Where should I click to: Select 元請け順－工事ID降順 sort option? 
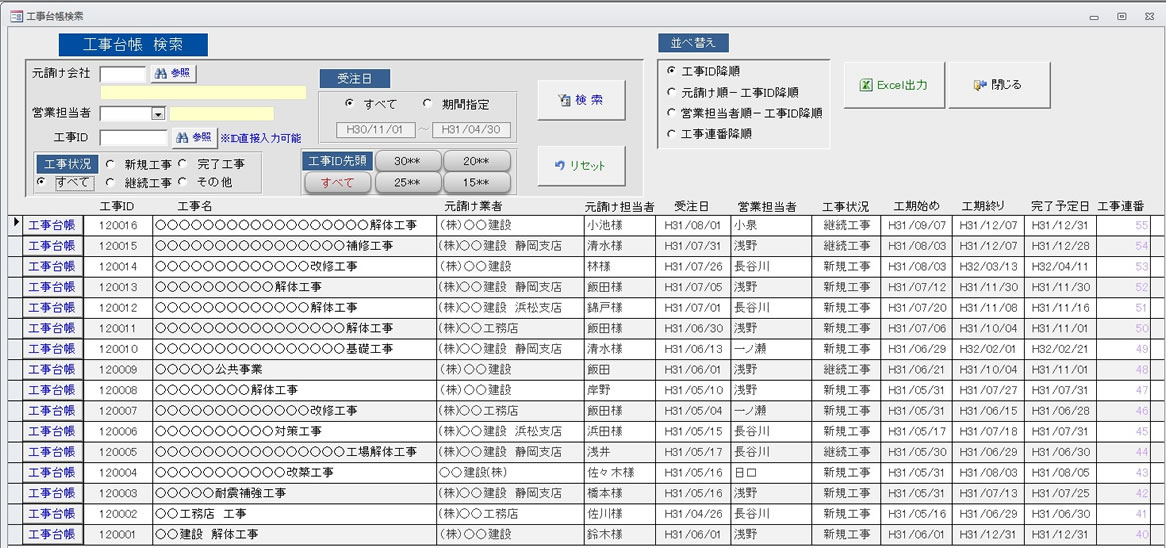(x=671, y=92)
